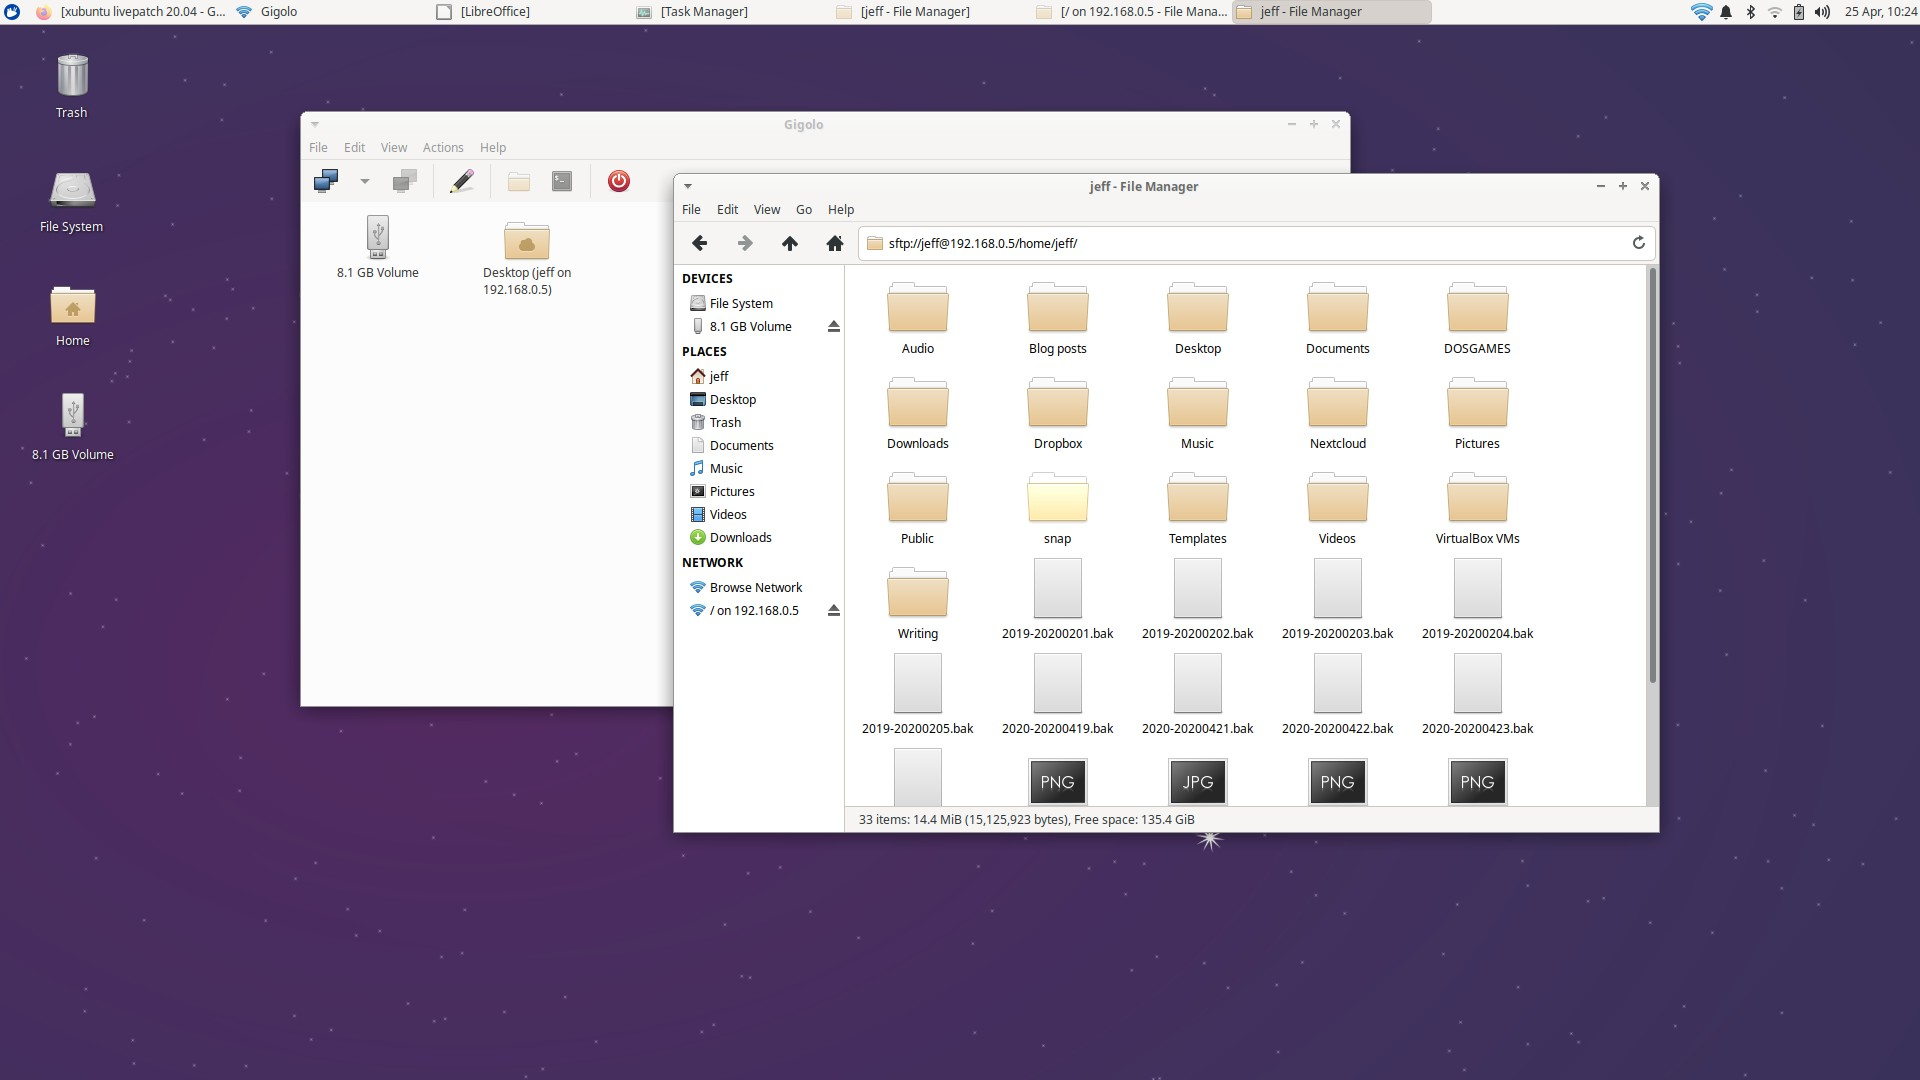Open the bookmarks dropdown arrow beside connect
This screenshot has height=1080, width=1920.
tap(365, 181)
